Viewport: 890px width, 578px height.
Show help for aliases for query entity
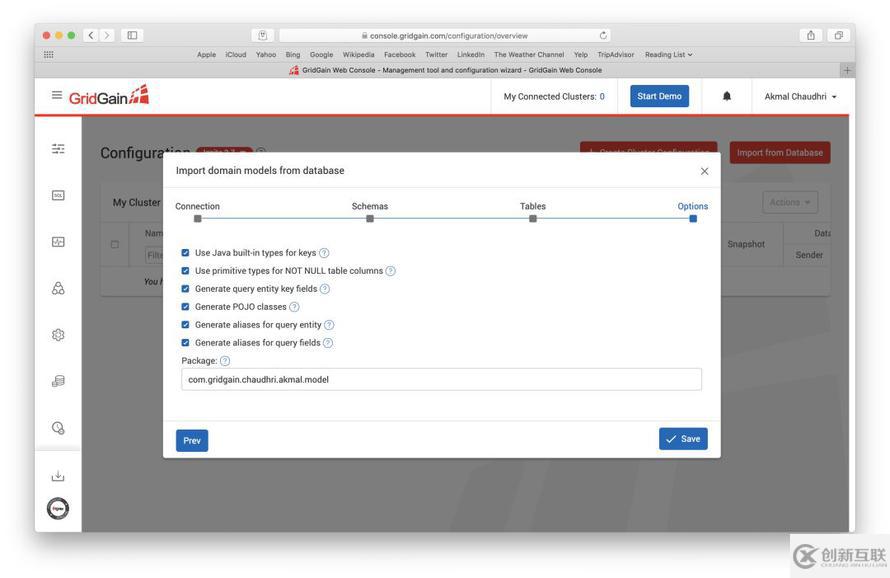(x=329, y=325)
